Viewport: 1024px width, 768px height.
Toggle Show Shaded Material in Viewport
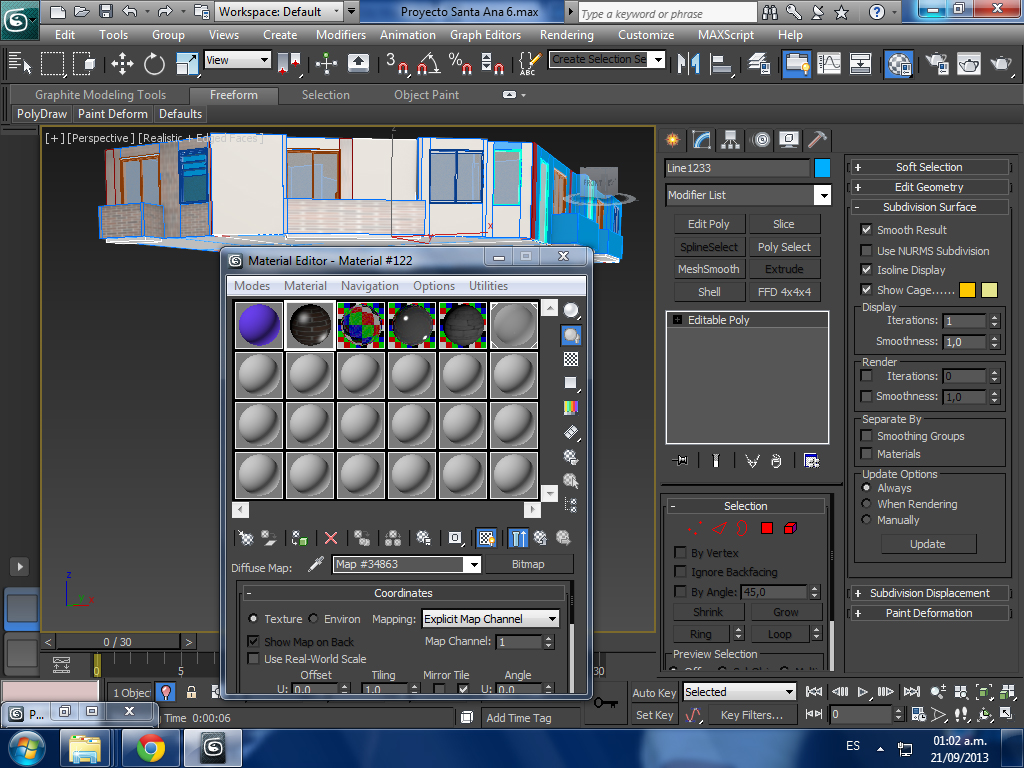[x=486, y=538]
